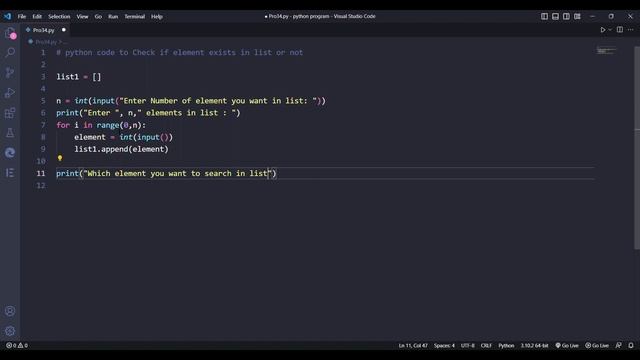This screenshot has height=360, width=640.
Task: Open the View menu
Action: coord(82,17)
